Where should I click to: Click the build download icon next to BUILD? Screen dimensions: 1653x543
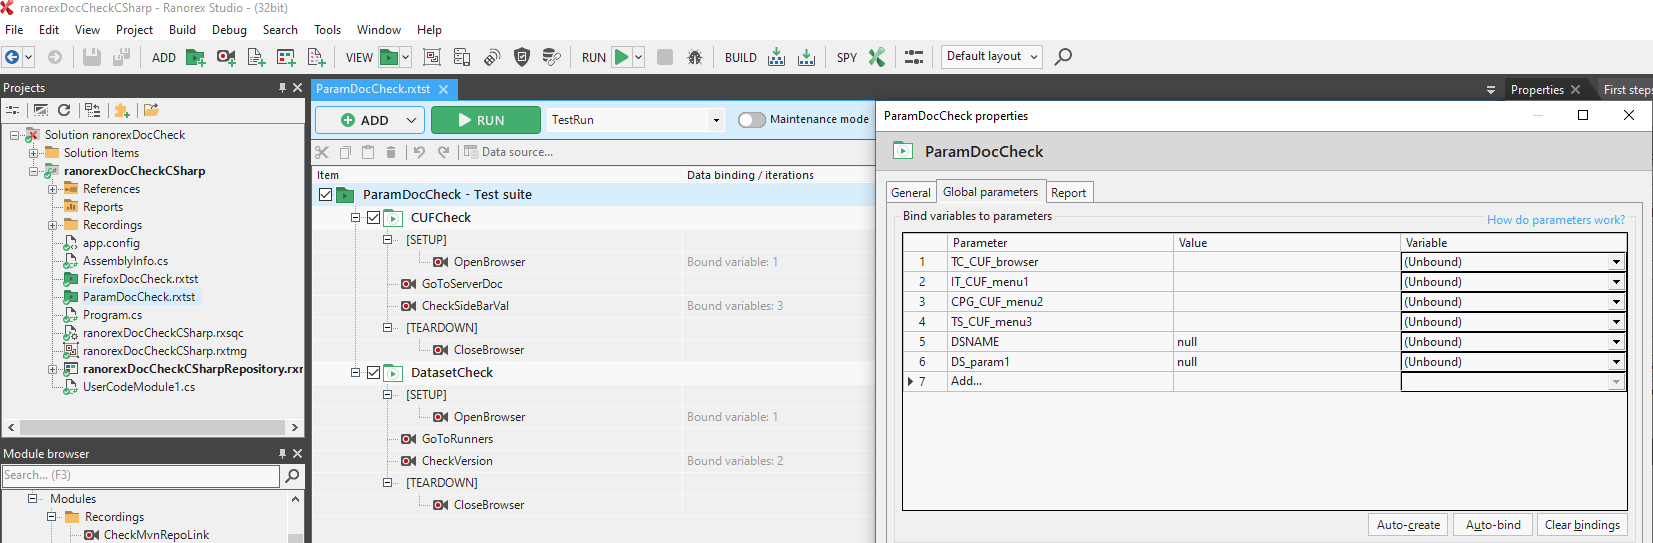point(777,58)
